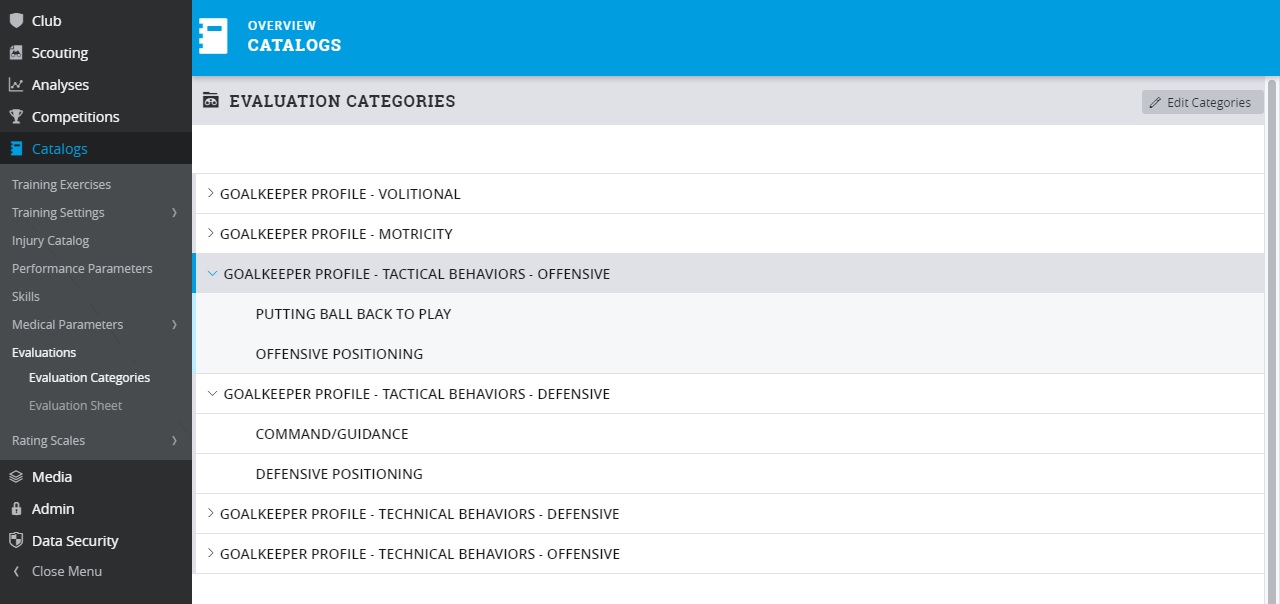This screenshot has height=604, width=1280.
Task: Expand Technical Behaviors - Offensive chevron
Action: pyautogui.click(x=210, y=553)
